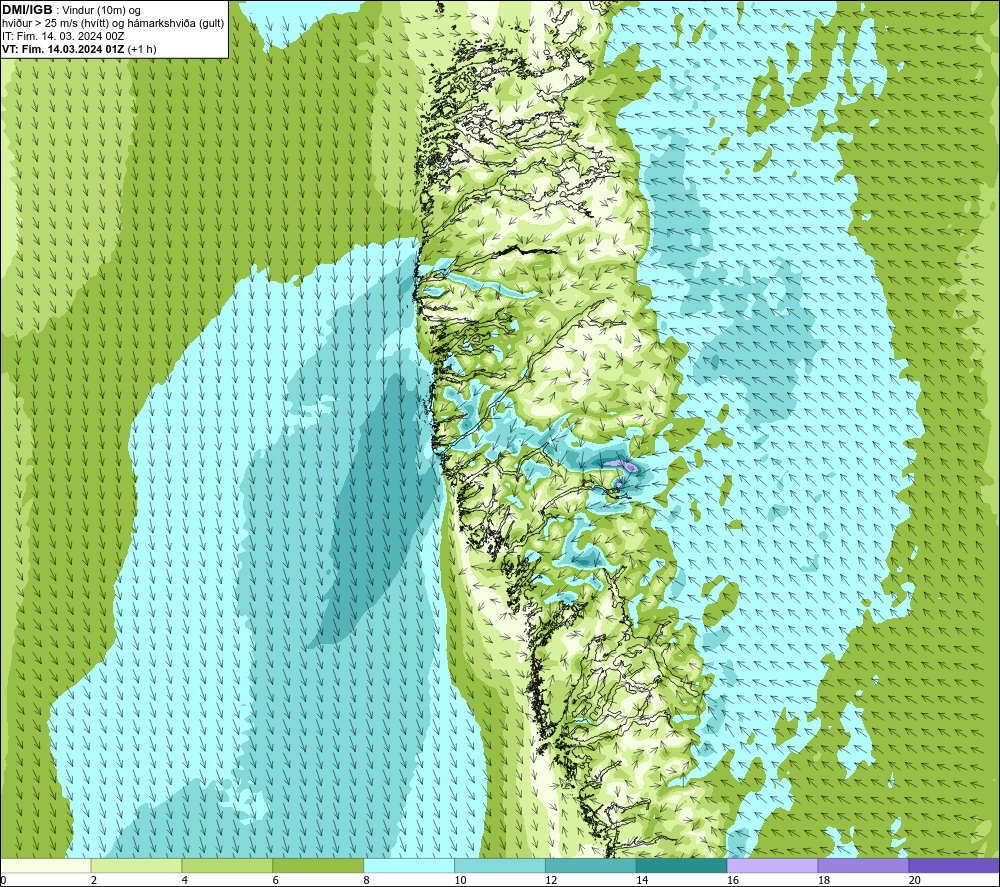Click the turquoise 10–12 m/s legend swatch
The height and width of the screenshot is (887, 1000).
[x=499, y=866]
